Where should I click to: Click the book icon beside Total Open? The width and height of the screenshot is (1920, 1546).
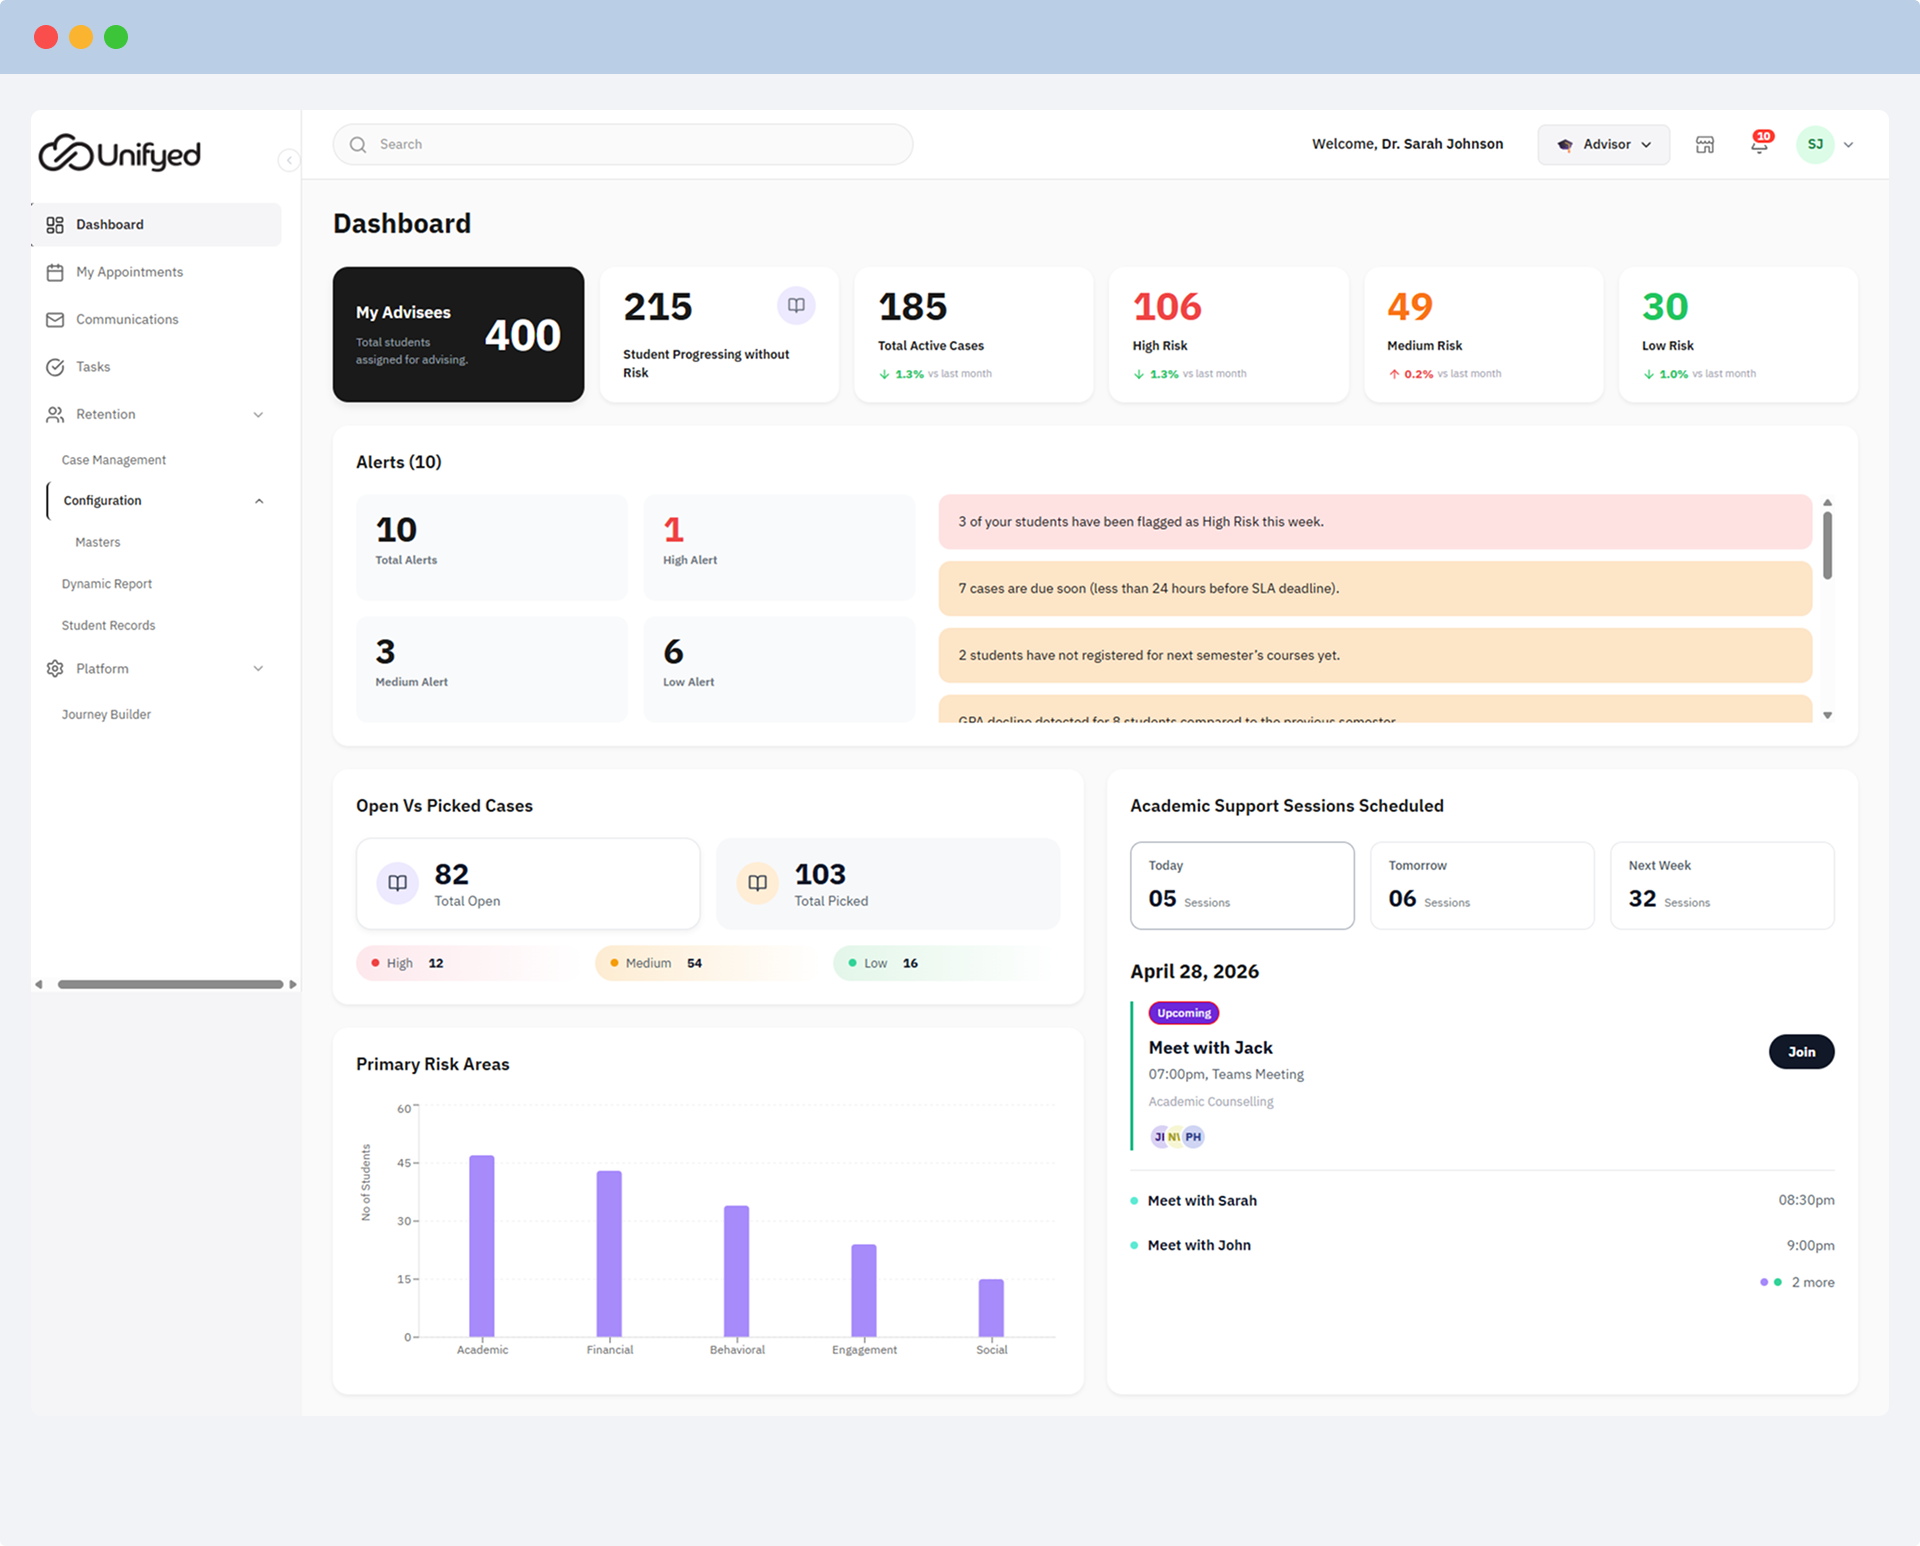tap(397, 883)
